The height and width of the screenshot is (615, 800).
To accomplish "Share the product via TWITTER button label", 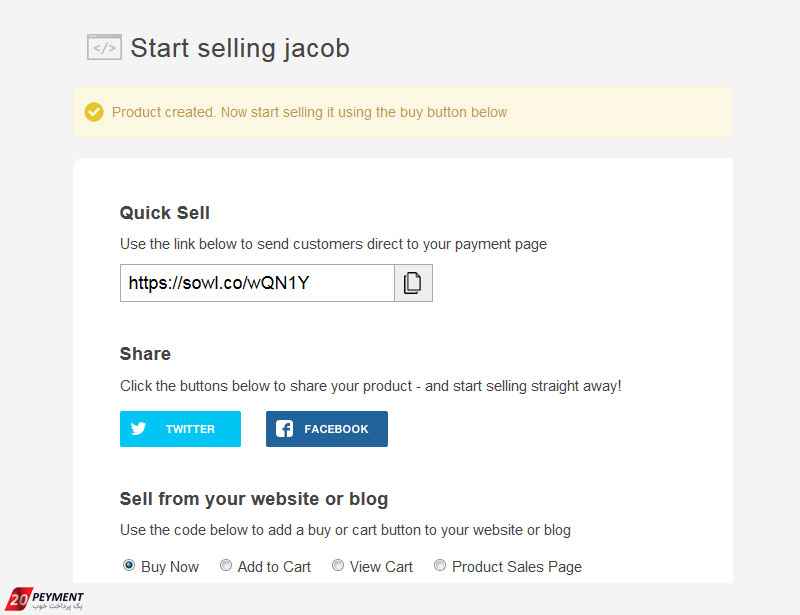I will [x=190, y=429].
